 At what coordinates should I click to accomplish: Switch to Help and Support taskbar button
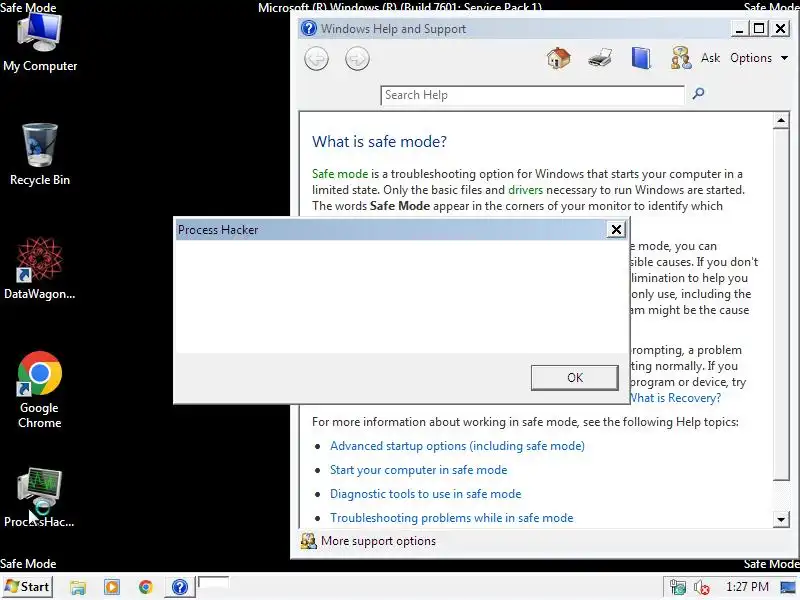pos(179,587)
